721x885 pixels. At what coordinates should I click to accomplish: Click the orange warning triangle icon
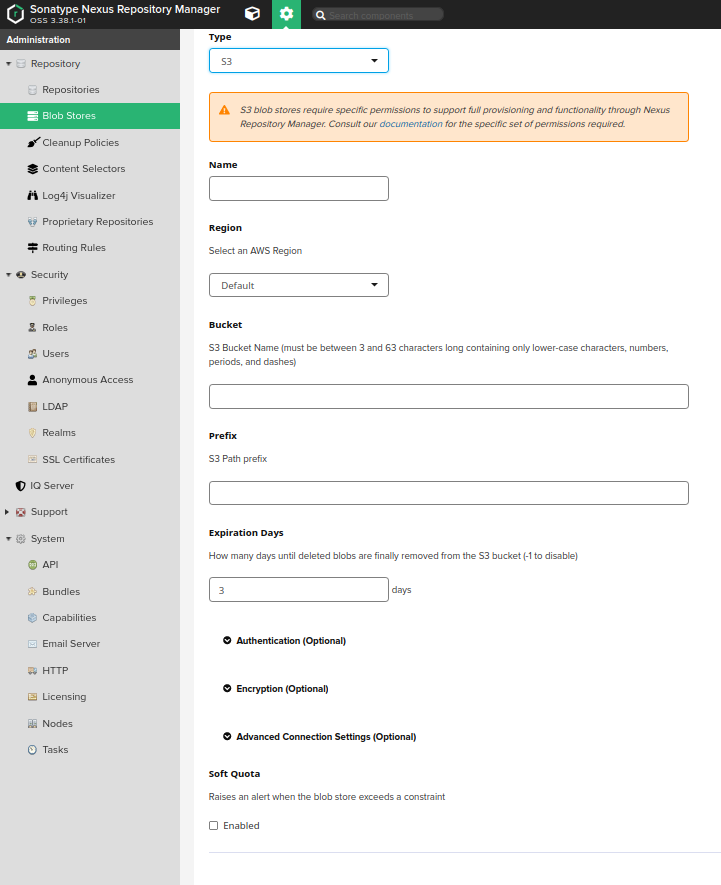tap(225, 110)
